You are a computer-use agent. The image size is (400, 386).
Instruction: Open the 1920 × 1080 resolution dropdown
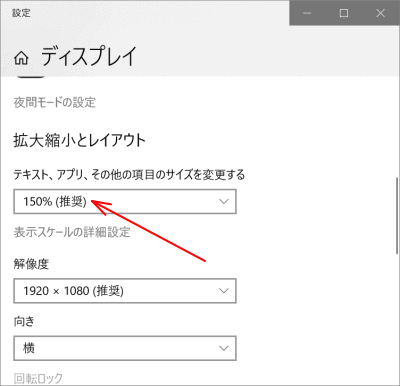pos(125,291)
